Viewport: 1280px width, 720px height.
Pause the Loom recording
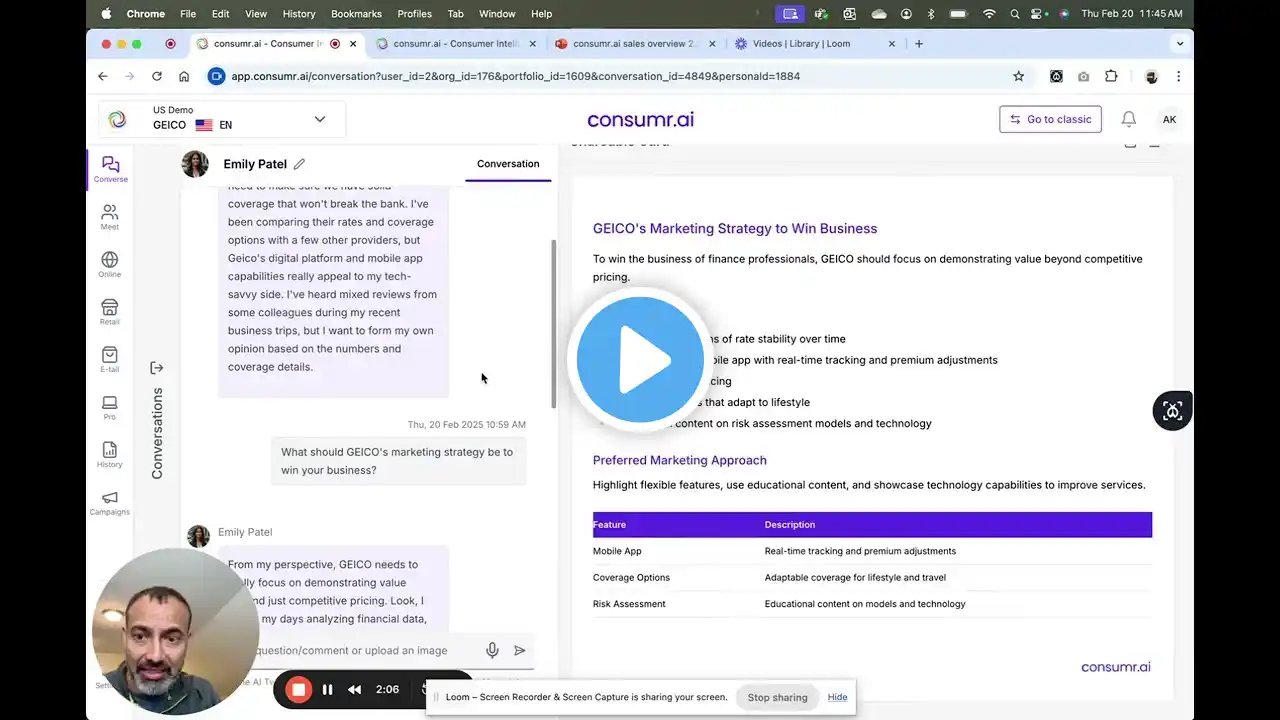(327, 689)
